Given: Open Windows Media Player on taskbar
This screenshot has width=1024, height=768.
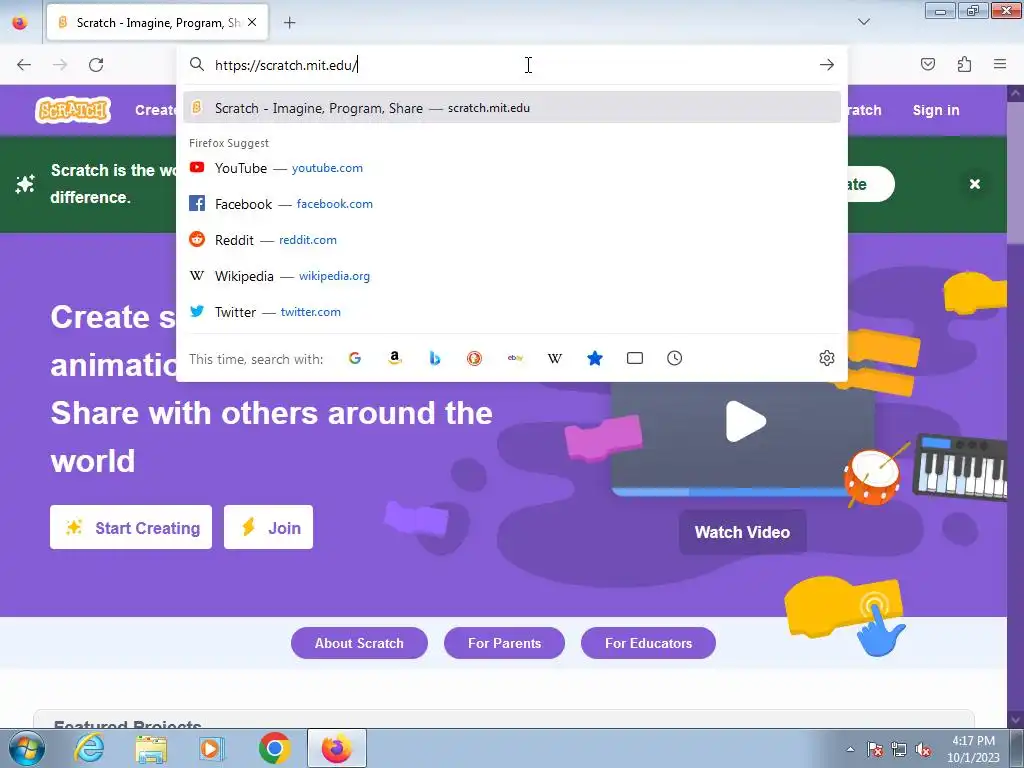Looking at the screenshot, I should 212,748.
